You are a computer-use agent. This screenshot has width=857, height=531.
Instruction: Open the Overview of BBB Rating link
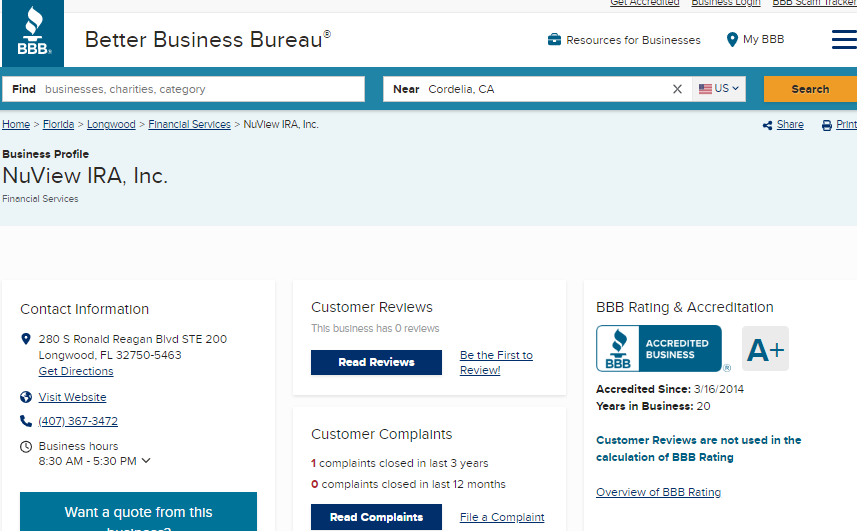[x=658, y=492]
